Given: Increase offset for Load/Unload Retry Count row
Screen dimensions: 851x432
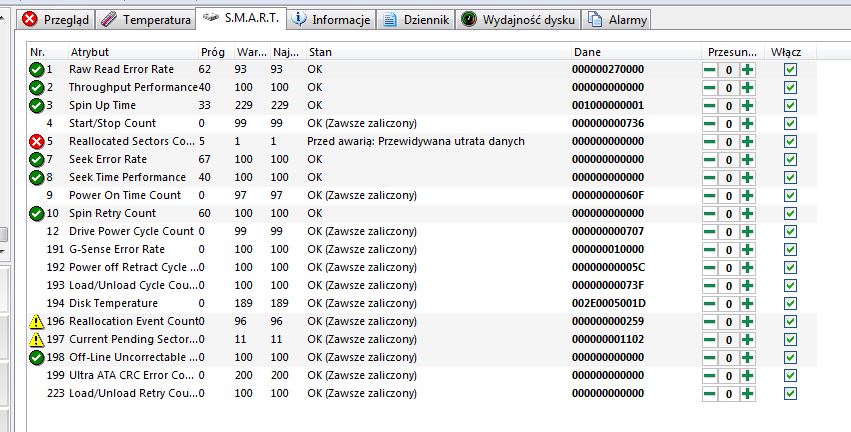Looking at the screenshot, I should (747, 393).
